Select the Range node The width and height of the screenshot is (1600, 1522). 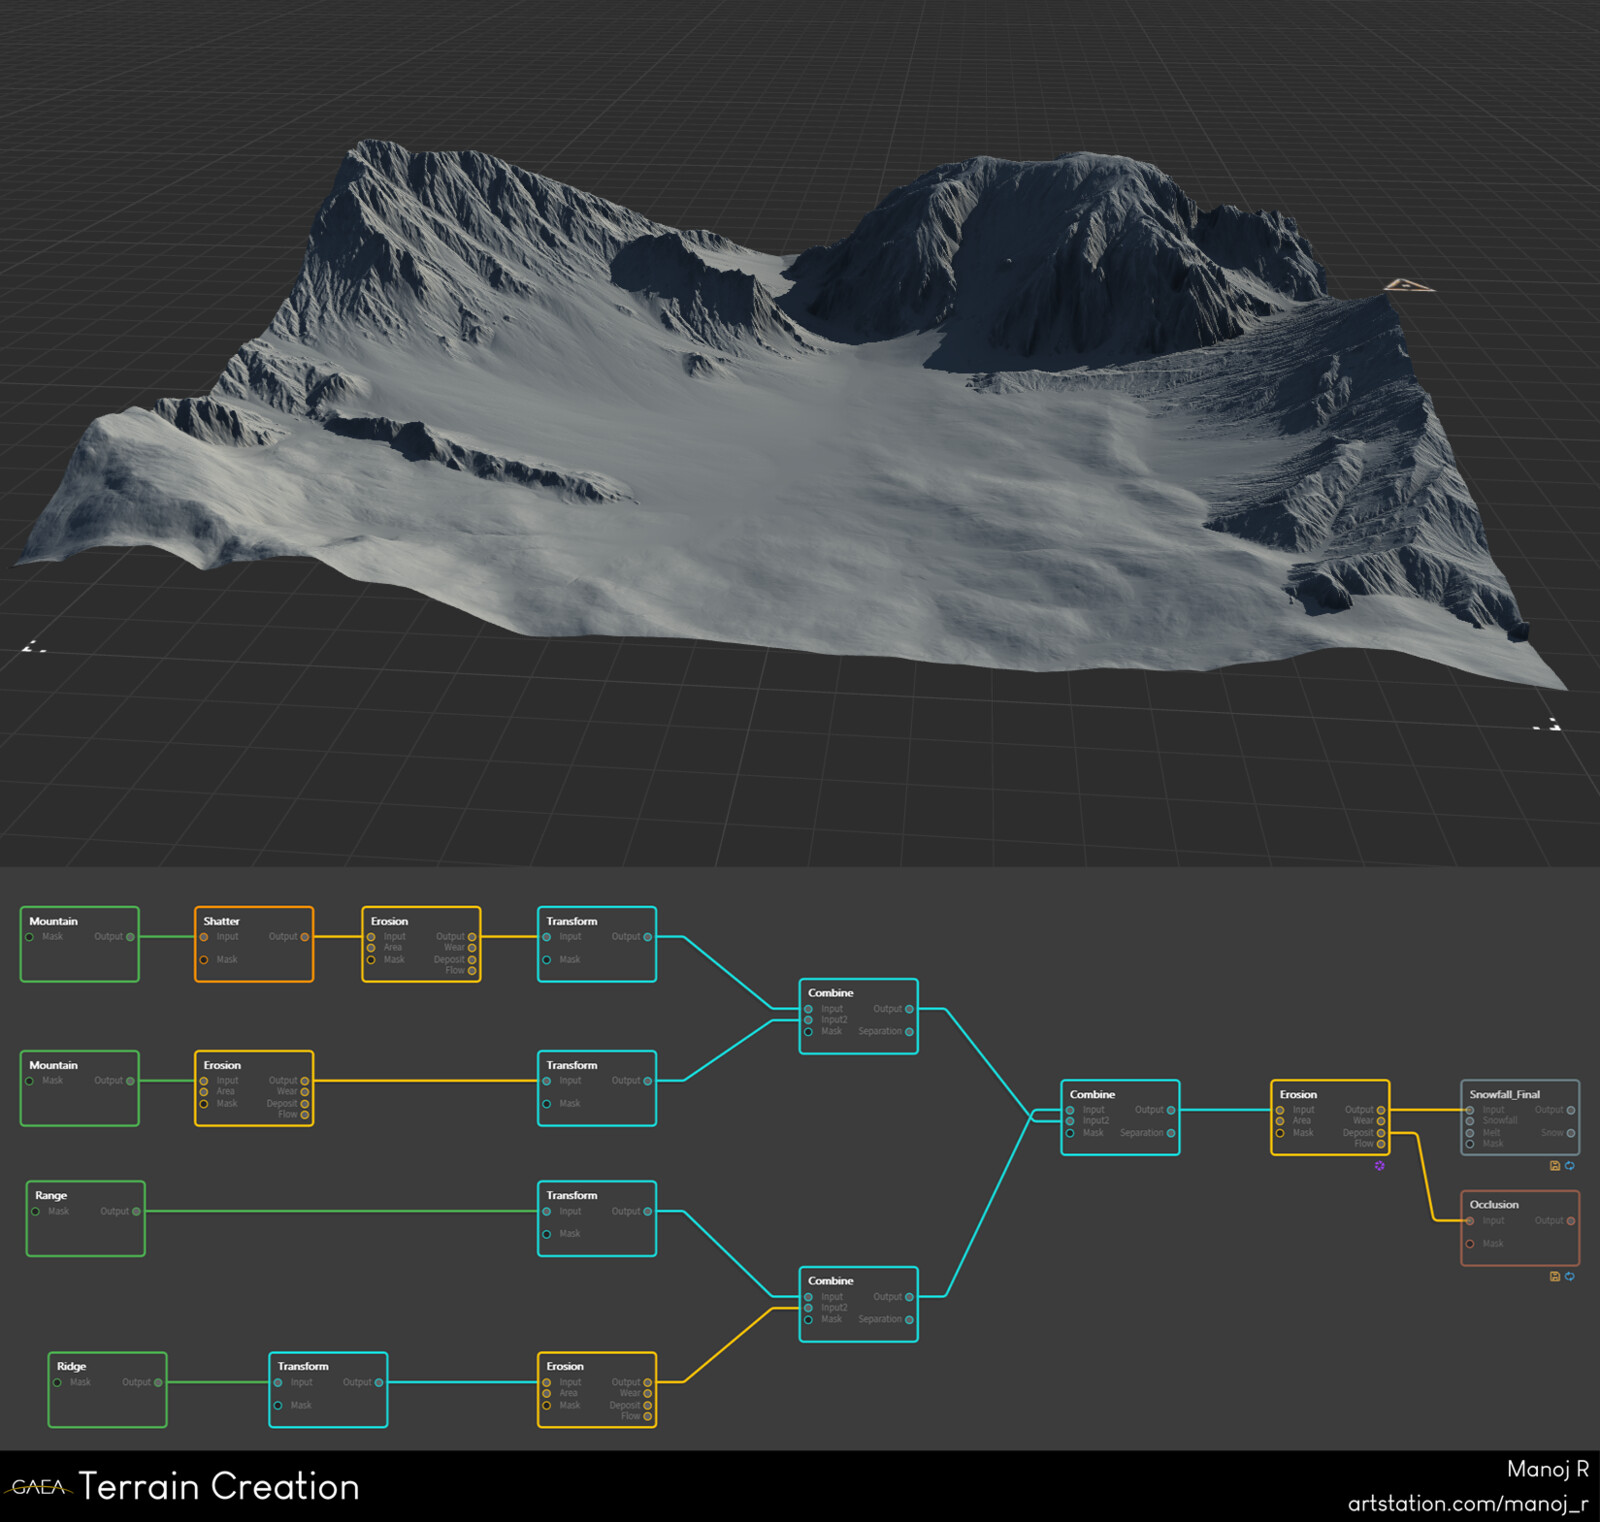pyautogui.click(x=86, y=1219)
